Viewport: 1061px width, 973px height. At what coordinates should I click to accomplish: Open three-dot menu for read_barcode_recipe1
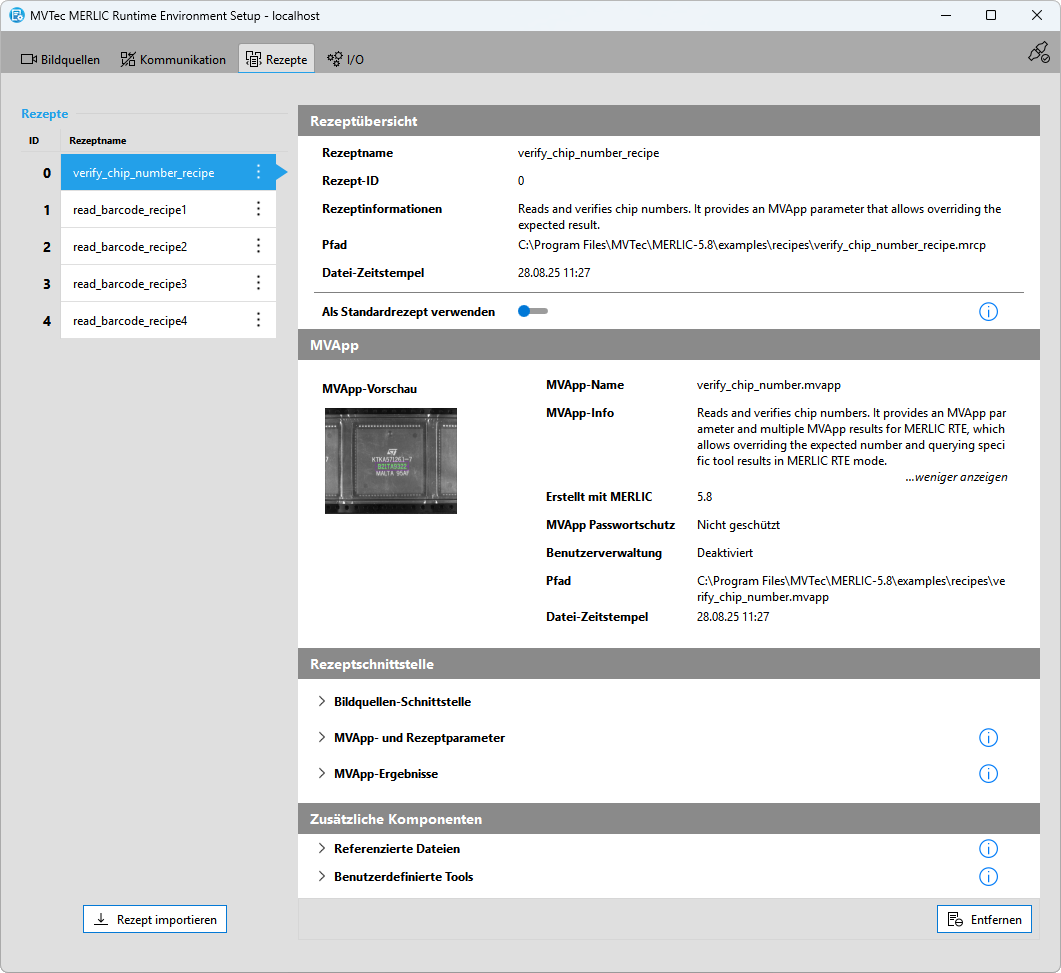click(x=258, y=209)
